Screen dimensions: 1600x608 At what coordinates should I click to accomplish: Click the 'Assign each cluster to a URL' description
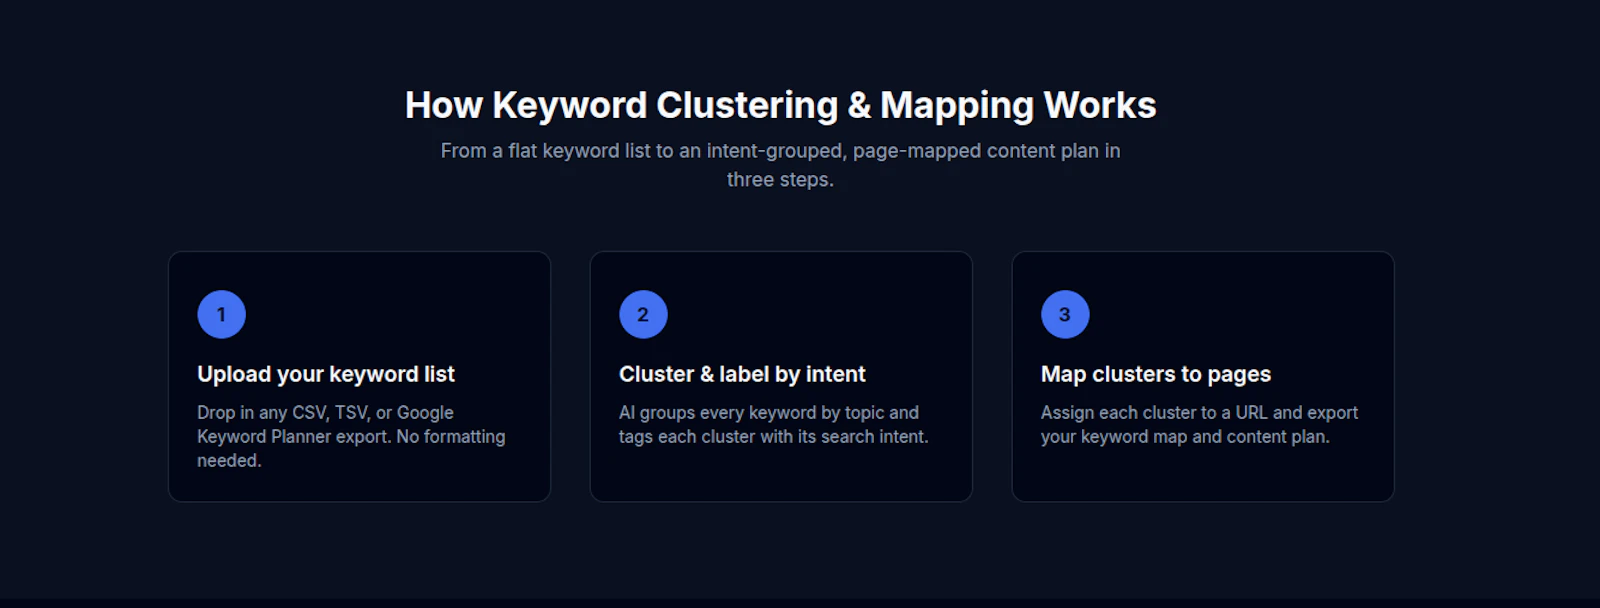(1199, 424)
